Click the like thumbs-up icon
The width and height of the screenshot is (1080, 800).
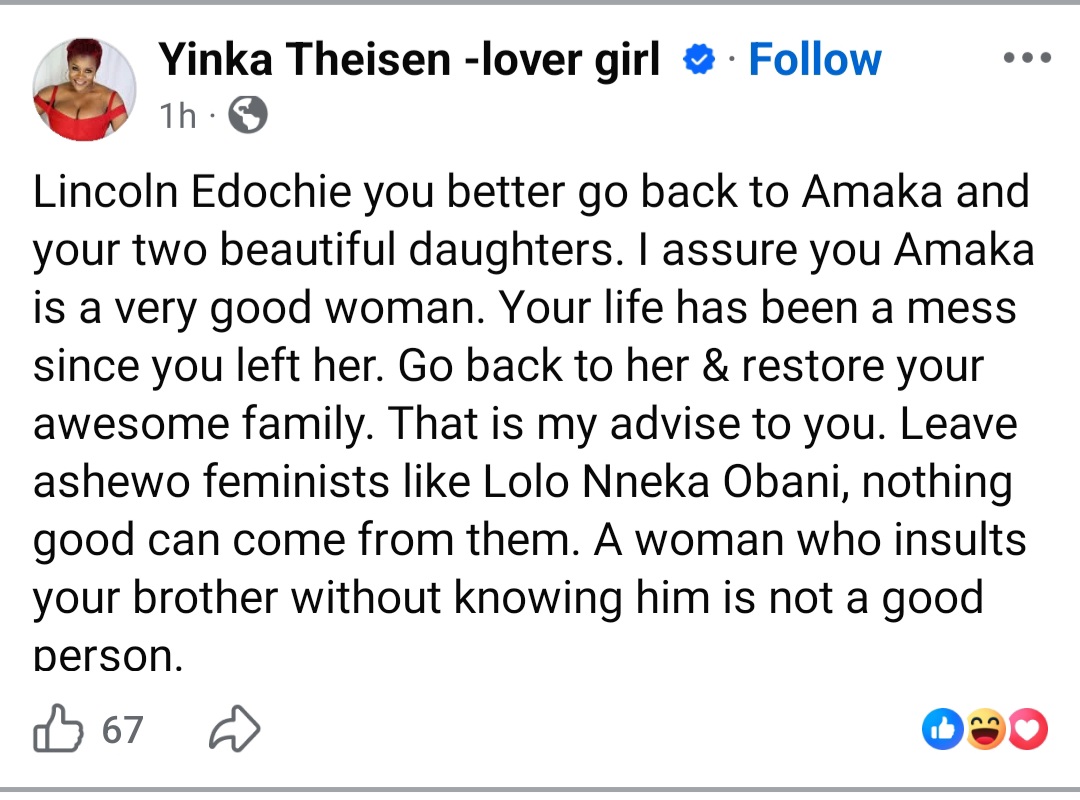coord(60,729)
